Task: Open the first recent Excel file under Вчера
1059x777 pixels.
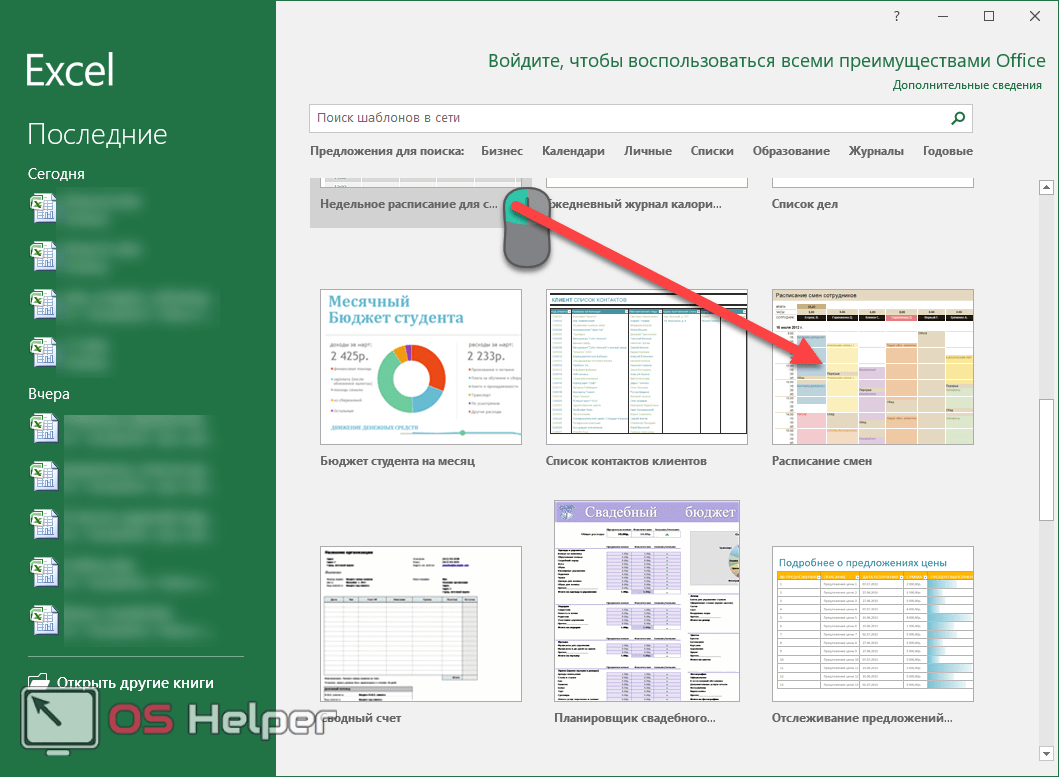Action: pyautogui.click(x=44, y=429)
